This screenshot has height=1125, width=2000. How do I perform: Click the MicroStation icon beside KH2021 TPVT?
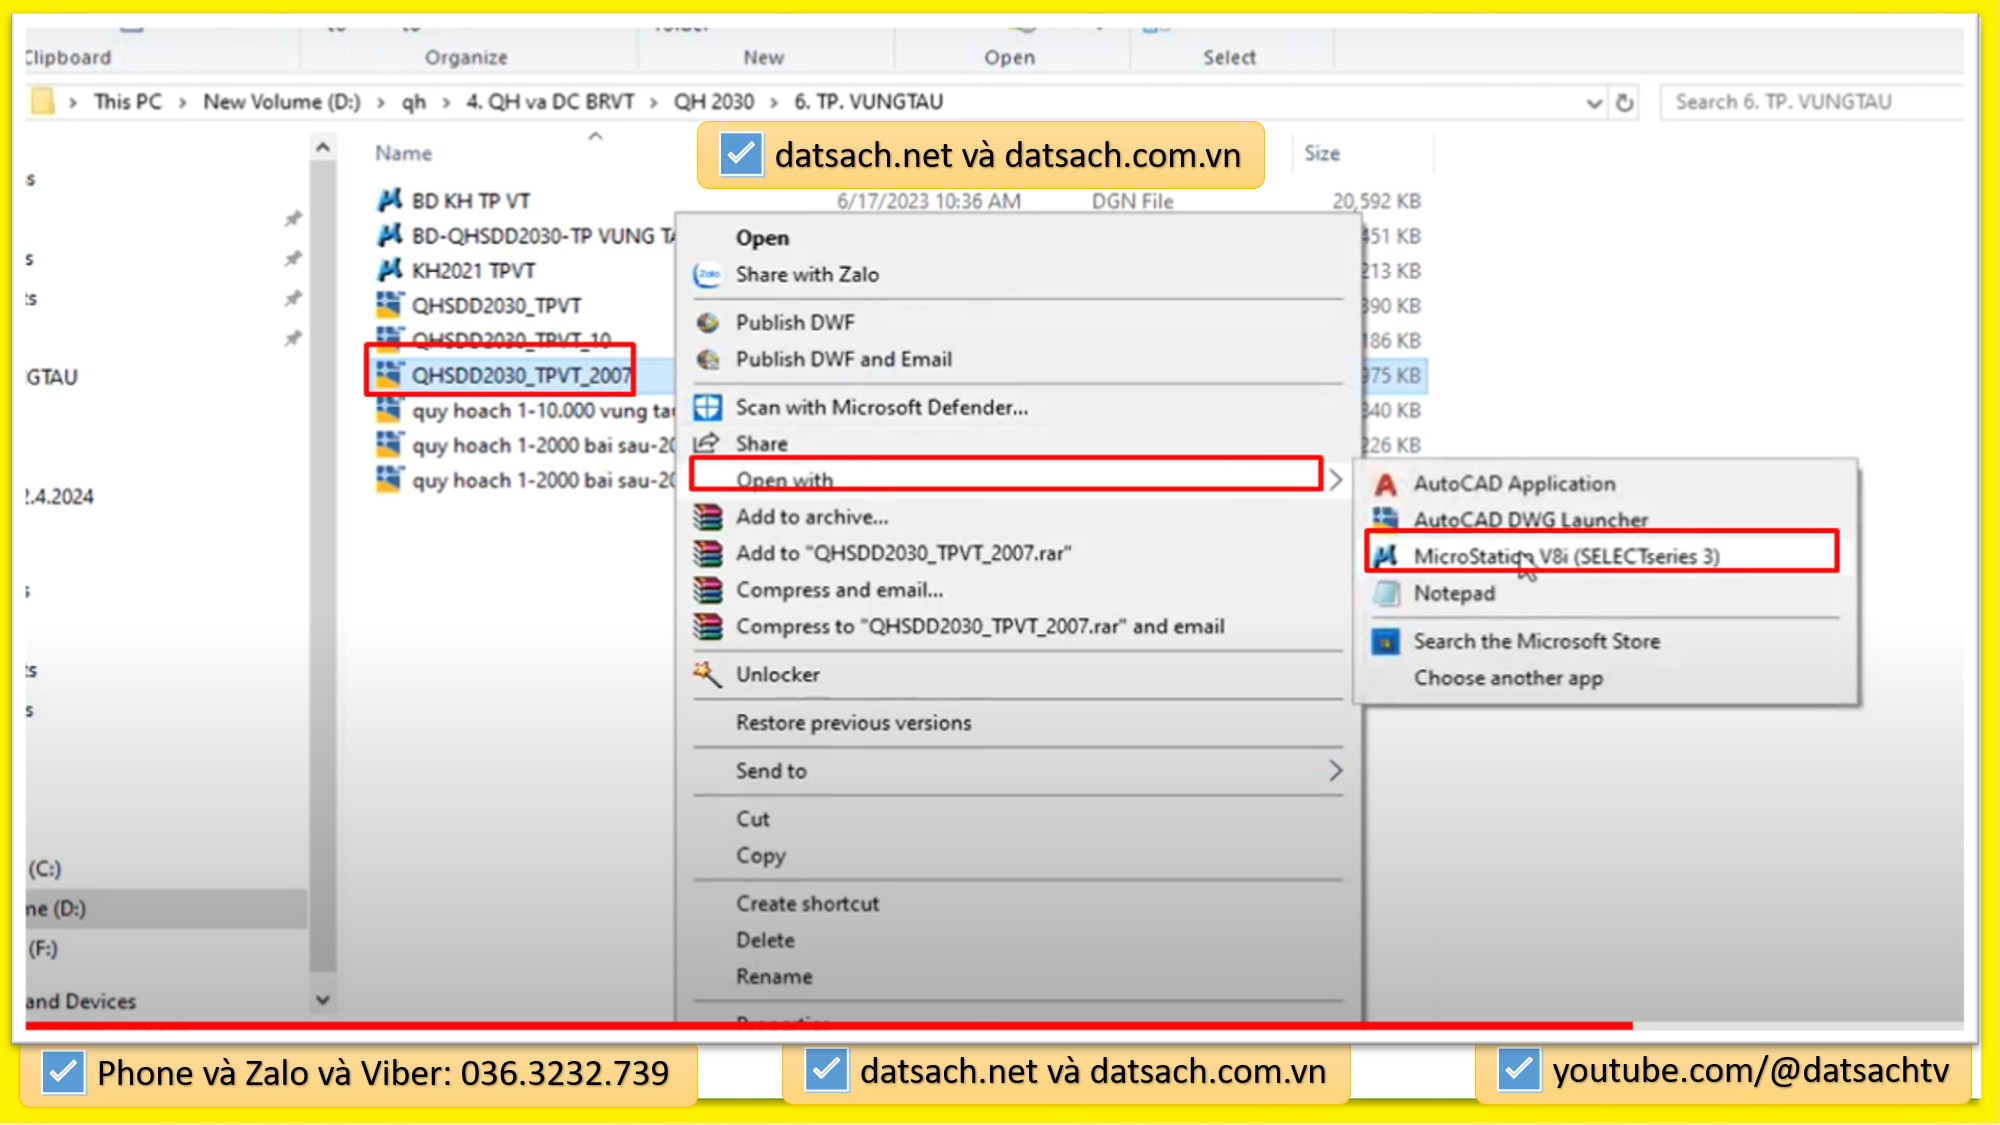pyautogui.click(x=390, y=270)
